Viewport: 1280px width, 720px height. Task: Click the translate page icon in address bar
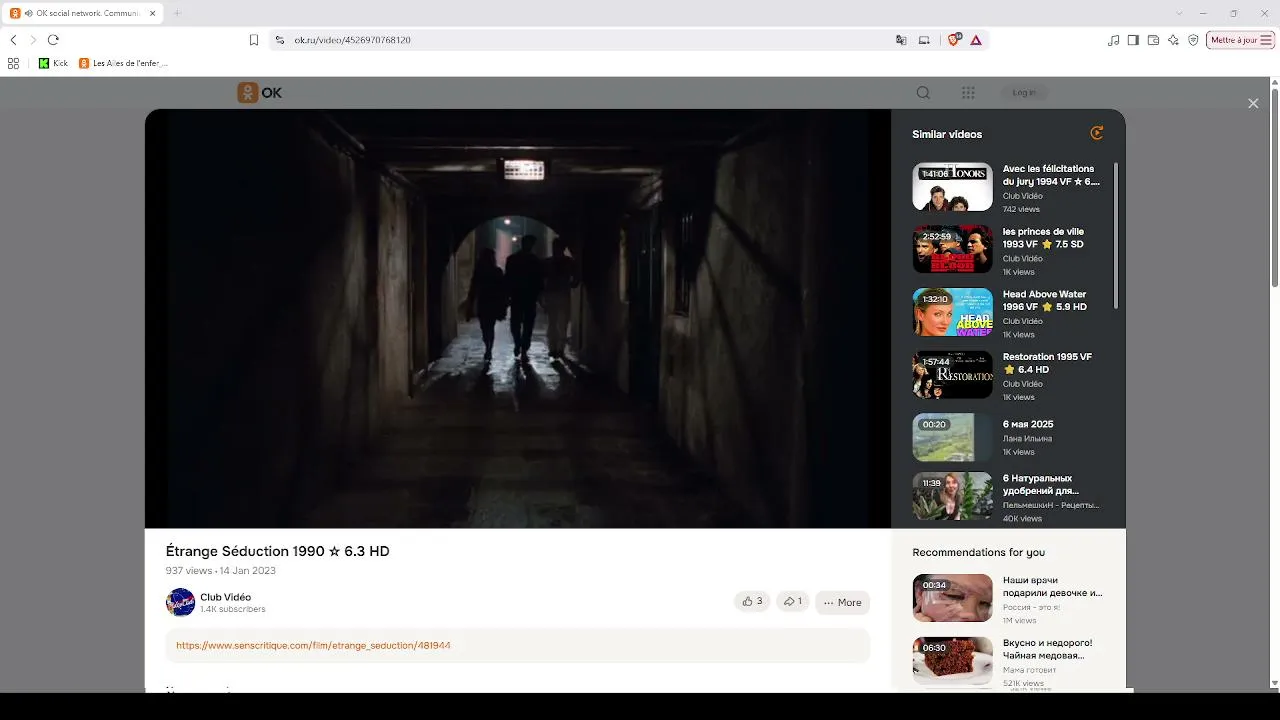(901, 40)
